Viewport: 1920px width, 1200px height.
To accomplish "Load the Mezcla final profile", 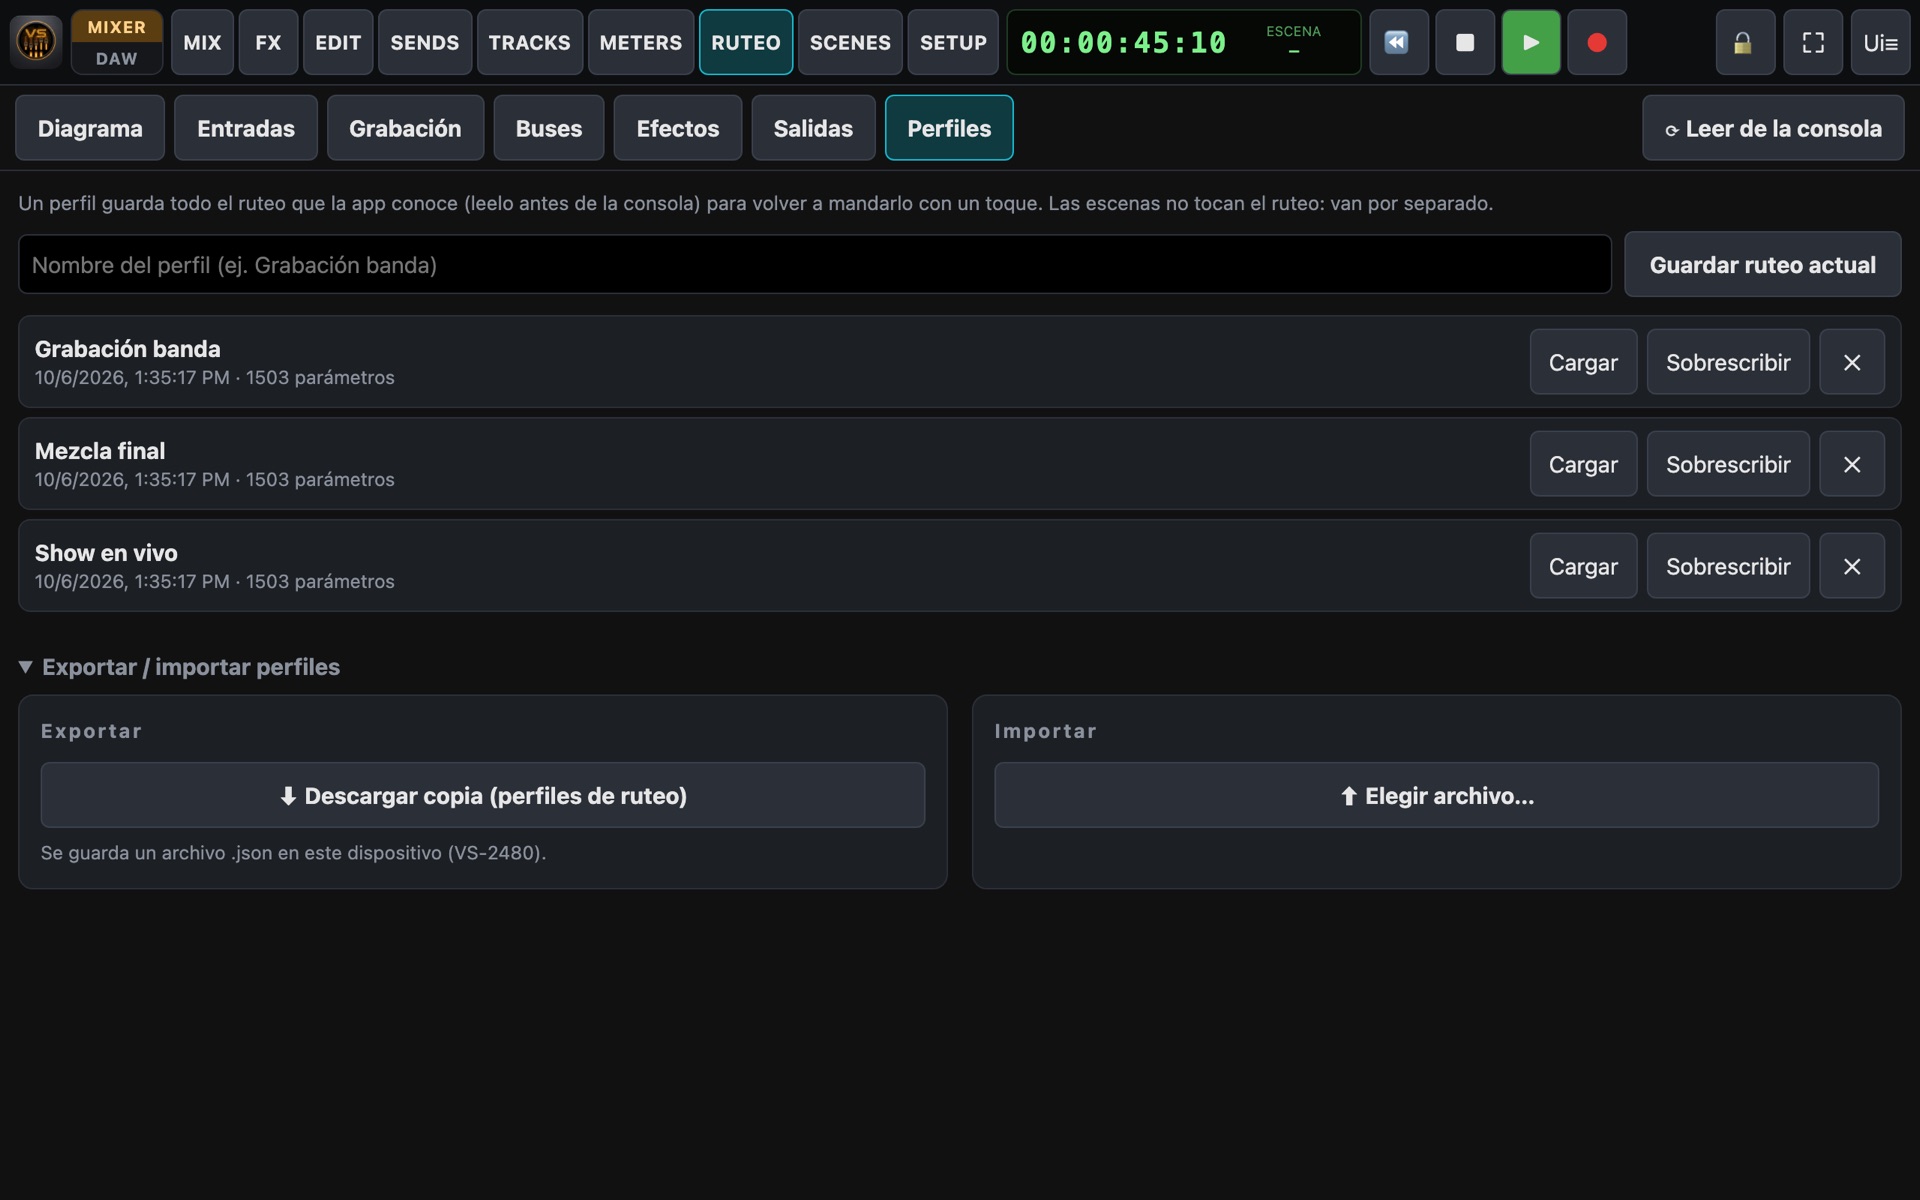I will point(1583,464).
